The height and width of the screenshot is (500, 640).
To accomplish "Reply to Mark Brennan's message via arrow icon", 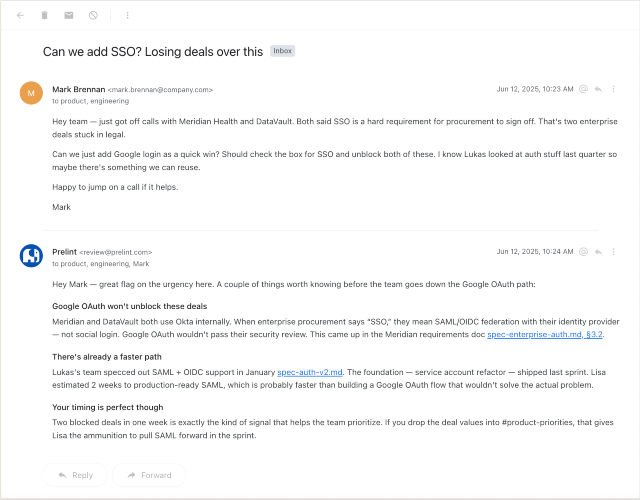I will tap(598, 89).
